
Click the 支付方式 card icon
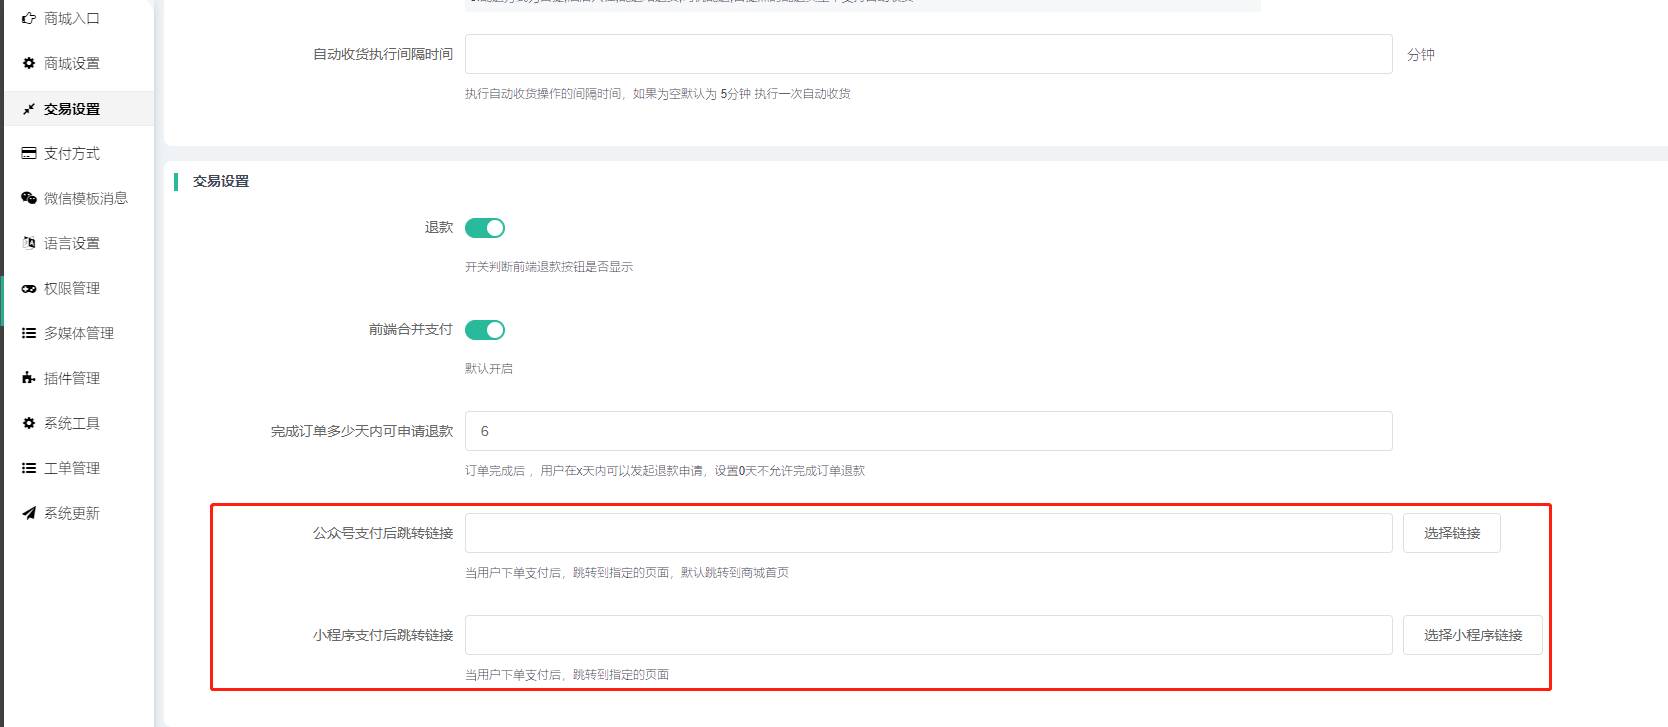point(29,153)
